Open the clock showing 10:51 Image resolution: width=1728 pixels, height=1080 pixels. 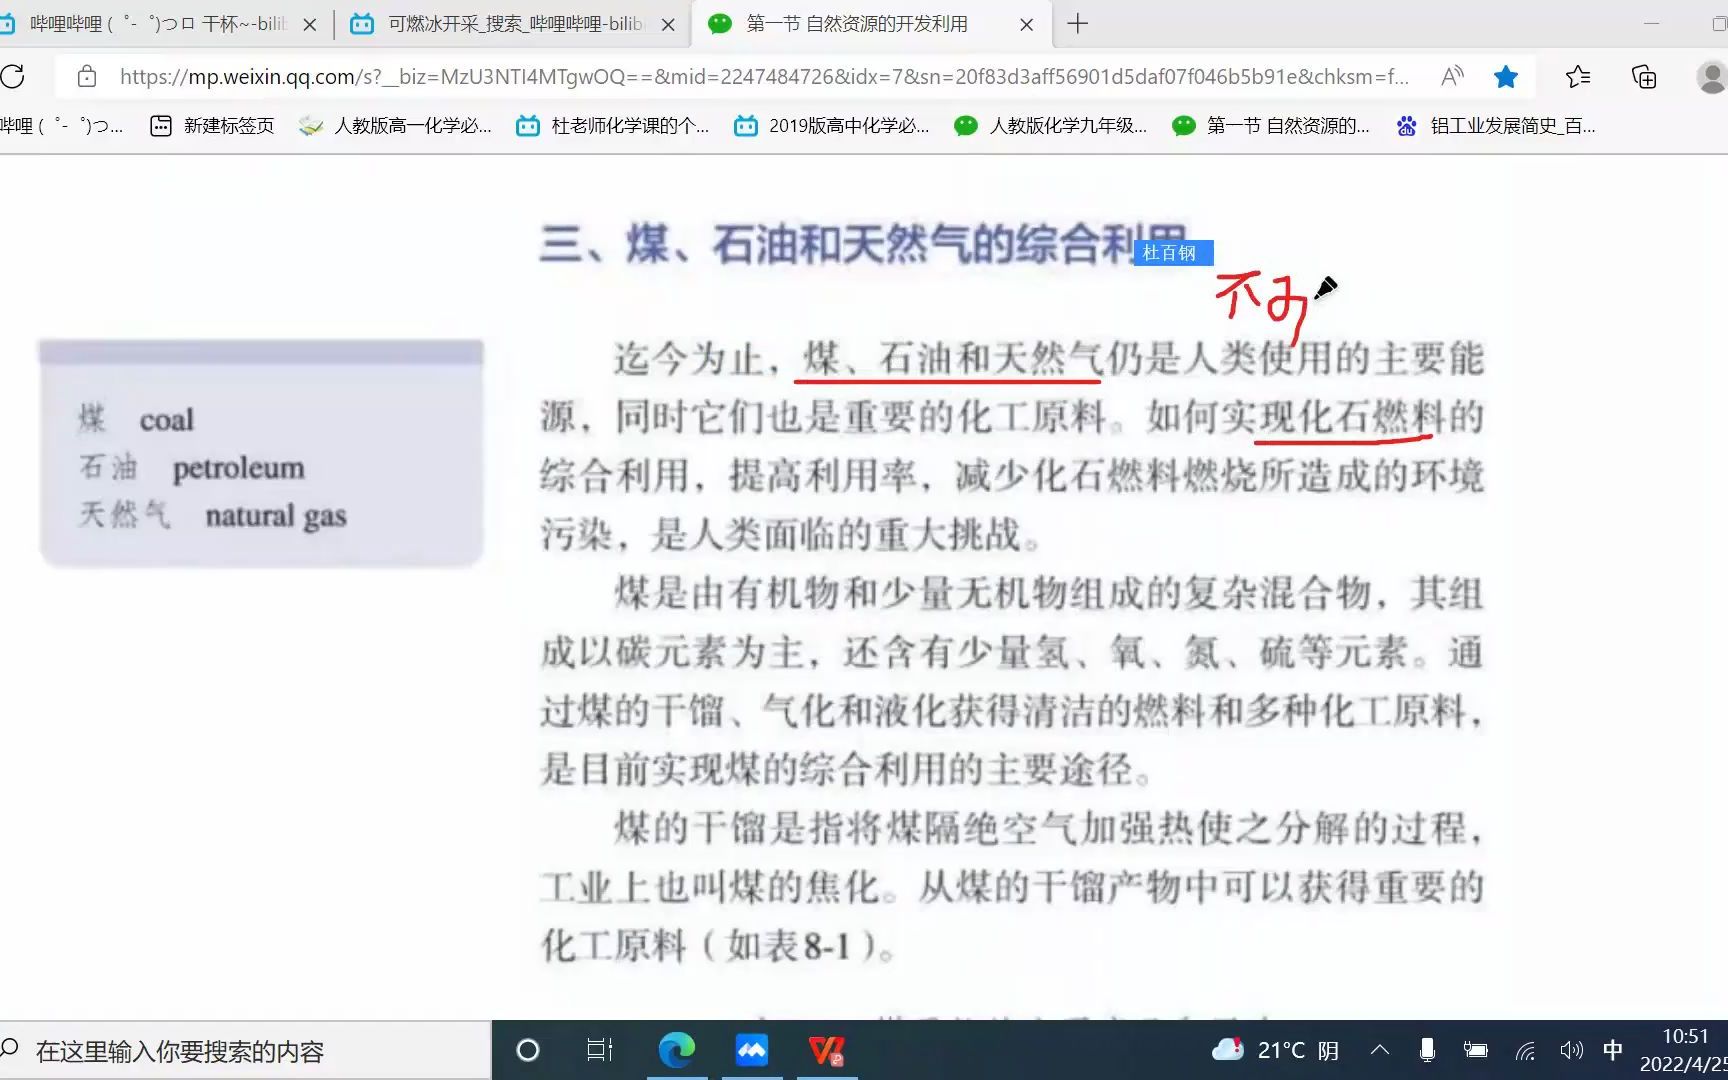(1684, 1050)
